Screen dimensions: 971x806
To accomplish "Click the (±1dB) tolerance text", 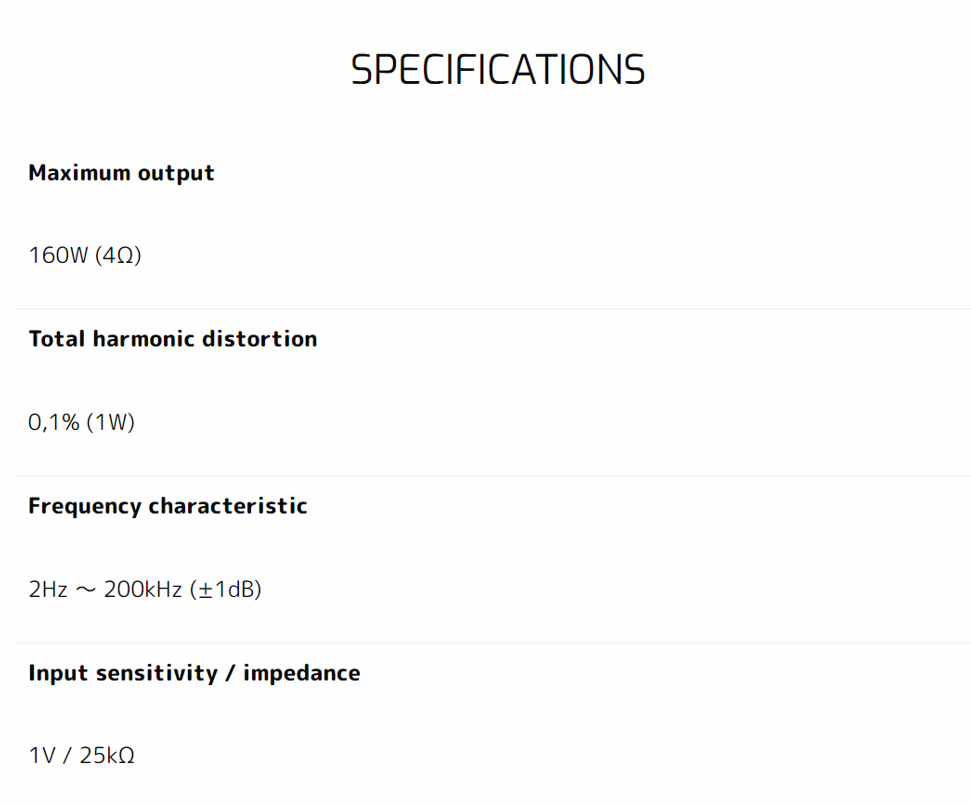I will point(225,590).
